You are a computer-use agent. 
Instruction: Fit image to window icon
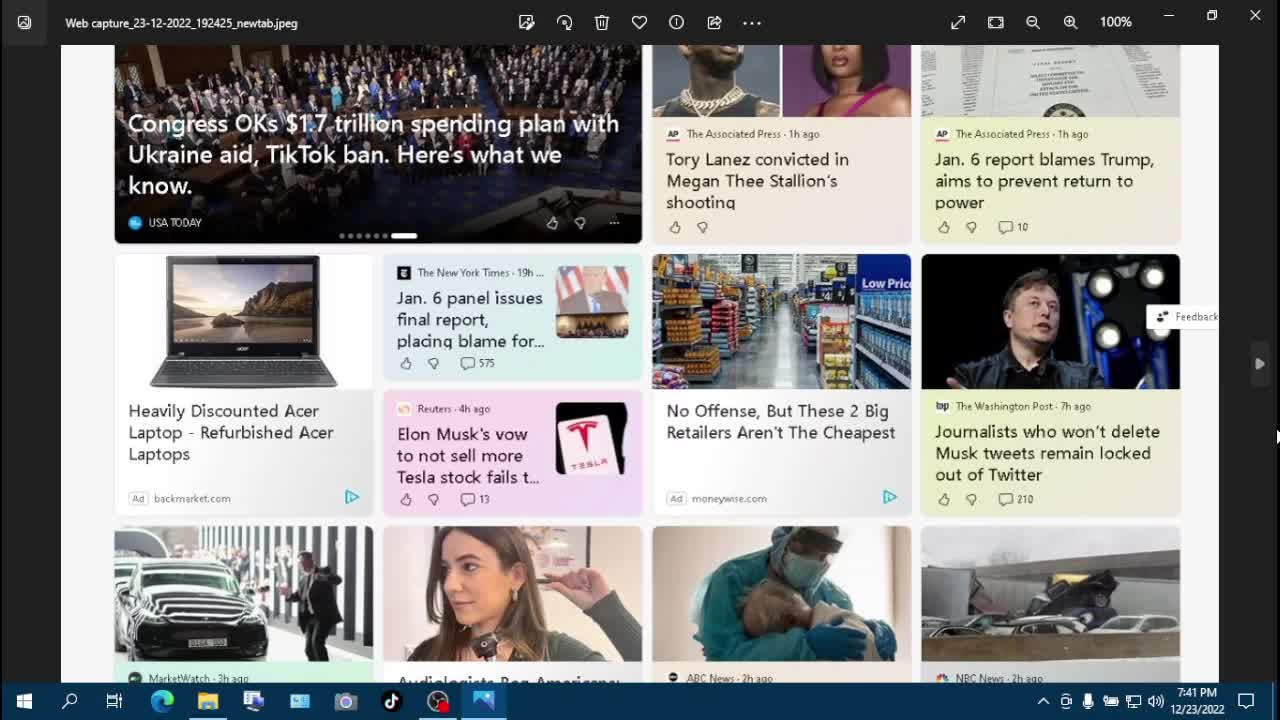coord(996,22)
